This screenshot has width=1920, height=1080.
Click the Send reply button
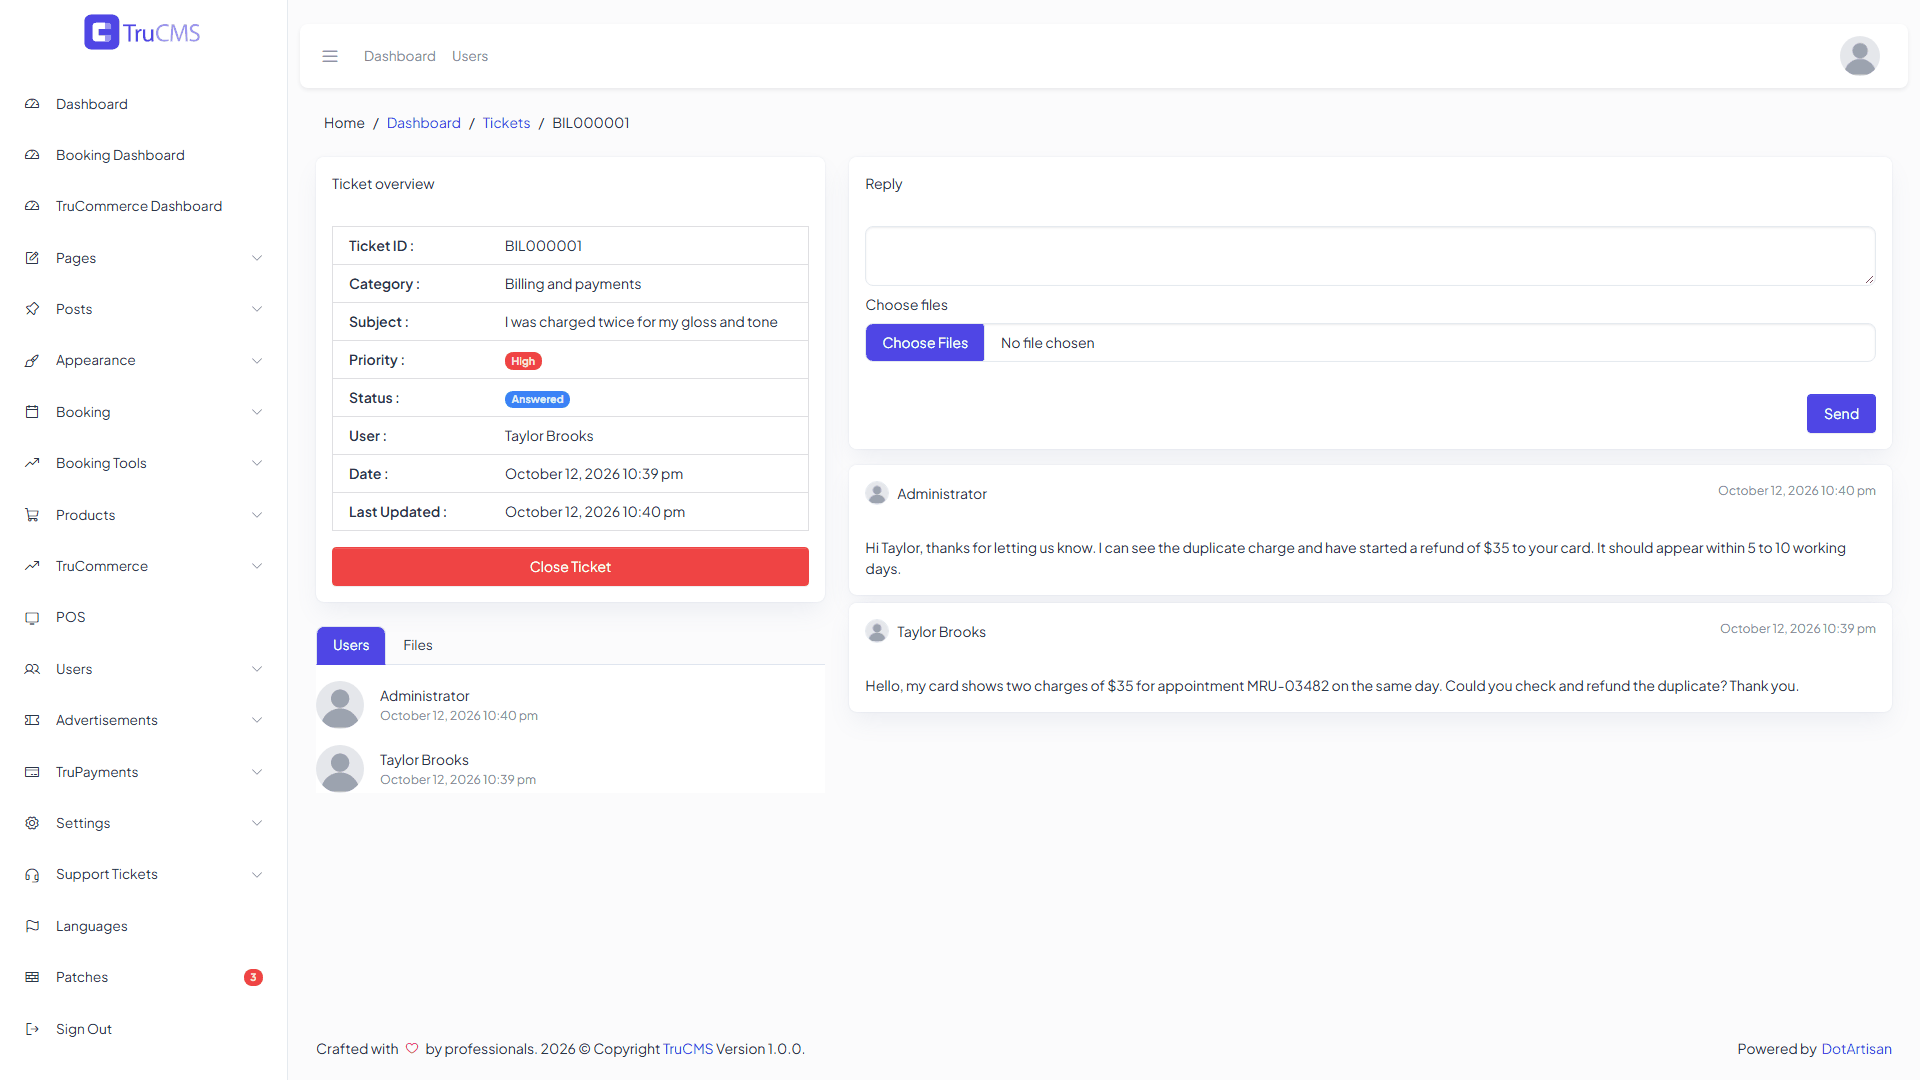(1841, 413)
